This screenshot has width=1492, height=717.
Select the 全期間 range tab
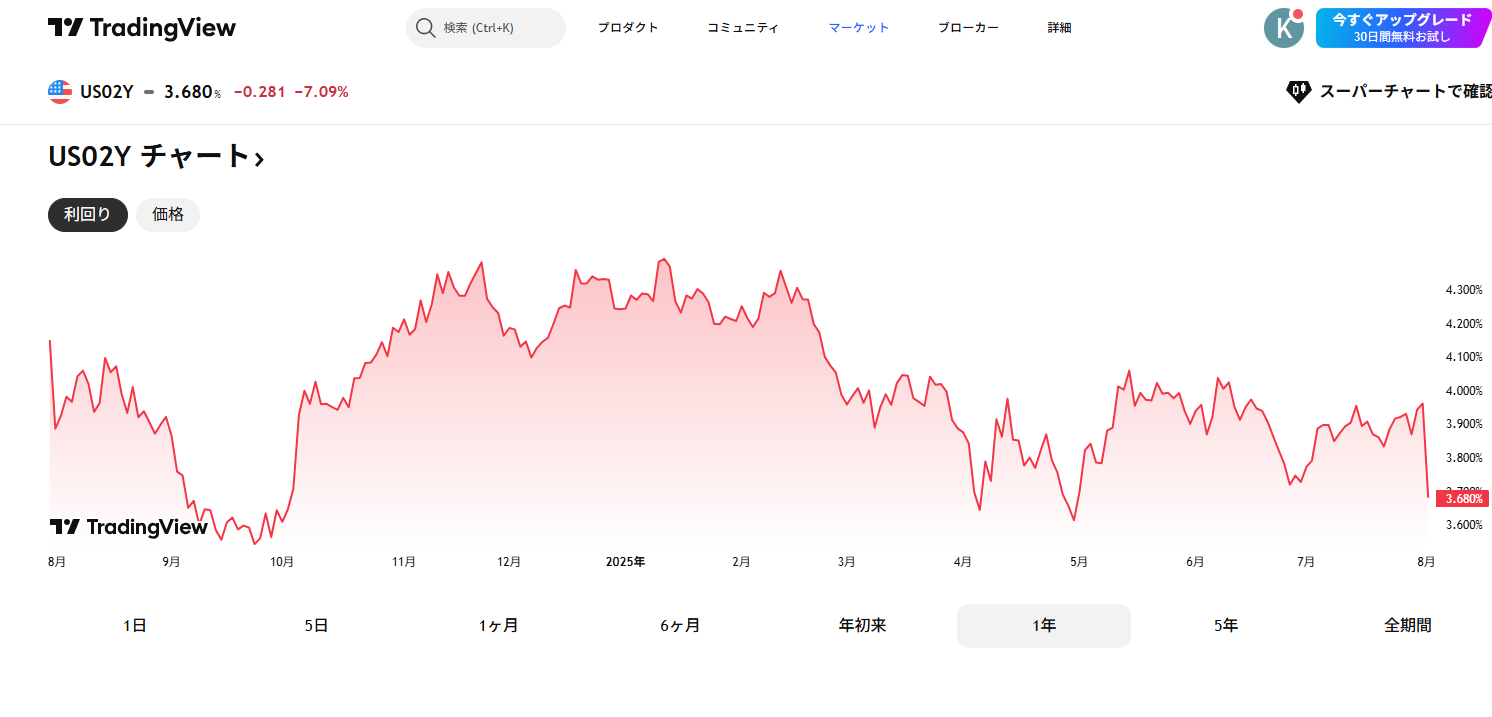tap(1407, 626)
